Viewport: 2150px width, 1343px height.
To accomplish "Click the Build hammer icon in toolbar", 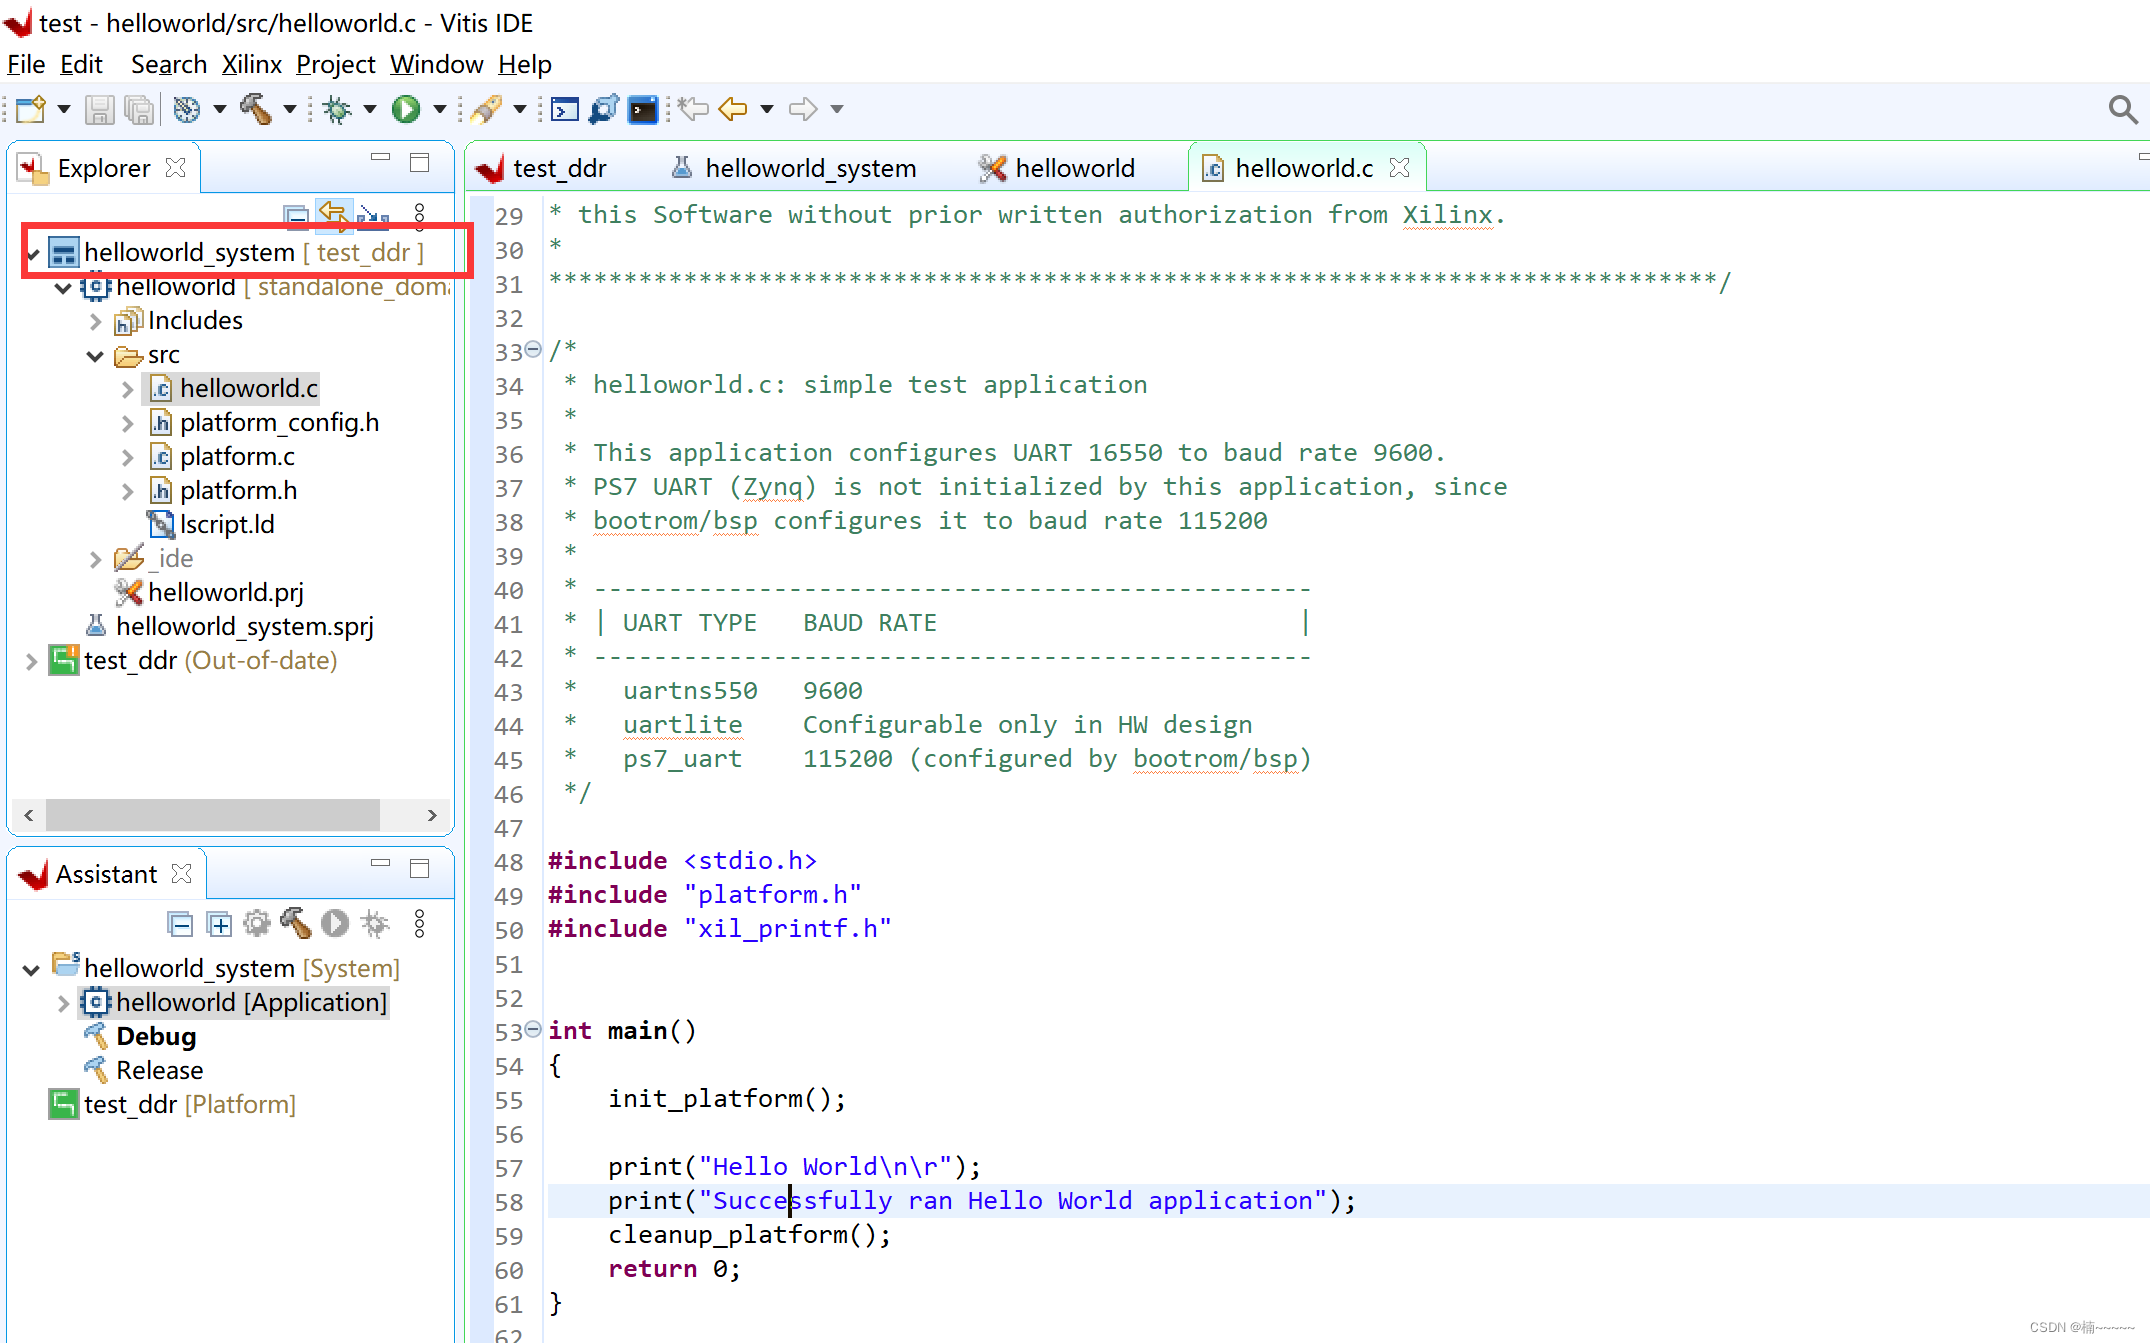I will (x=256, y=109).
